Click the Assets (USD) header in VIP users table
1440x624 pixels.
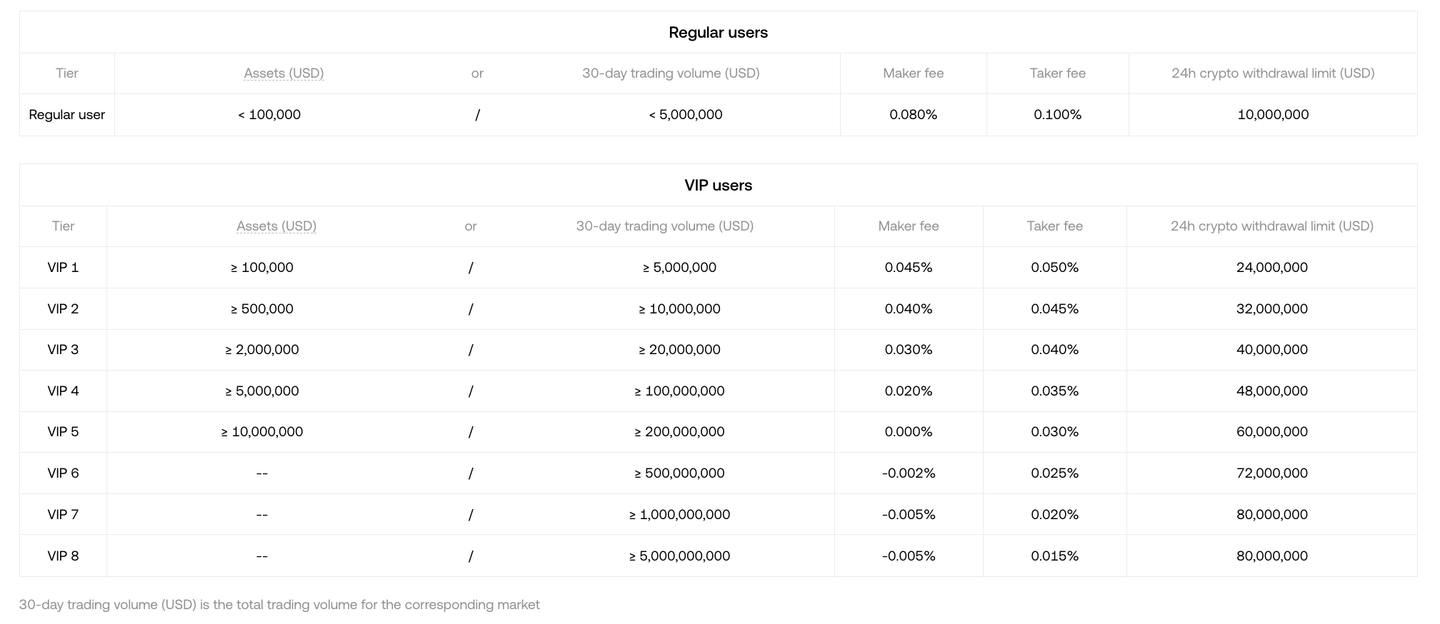[x=276, y=226]
